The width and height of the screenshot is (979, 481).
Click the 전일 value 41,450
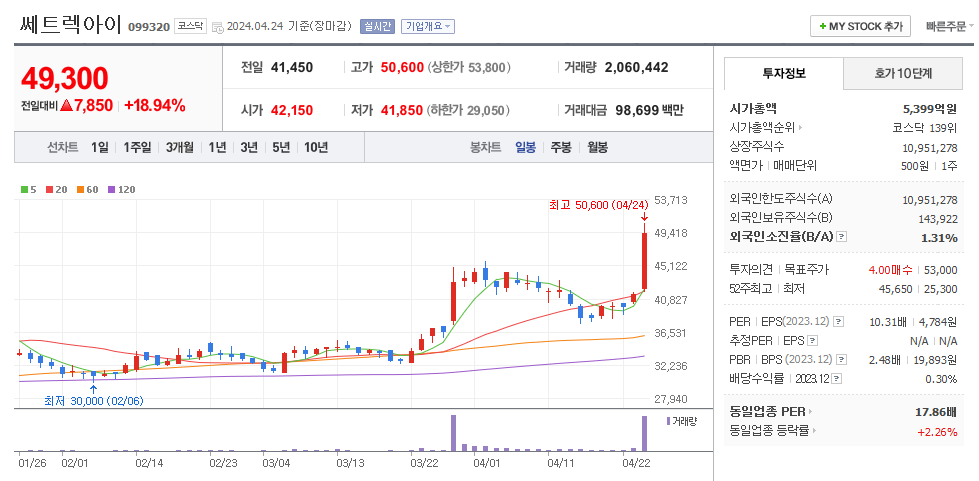coord(292,67)
